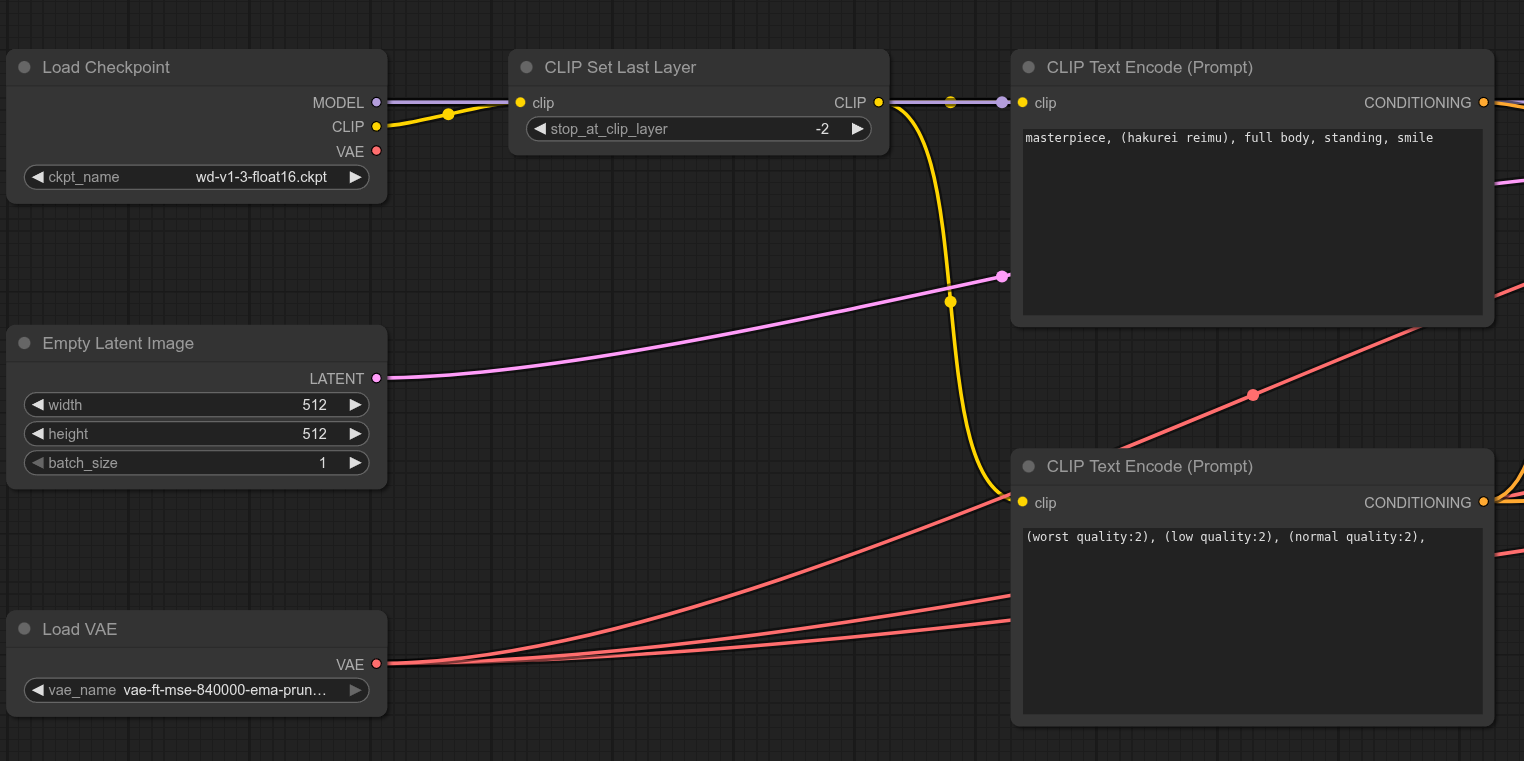Decrease batch_size using its left arrow

click(38, 463)
